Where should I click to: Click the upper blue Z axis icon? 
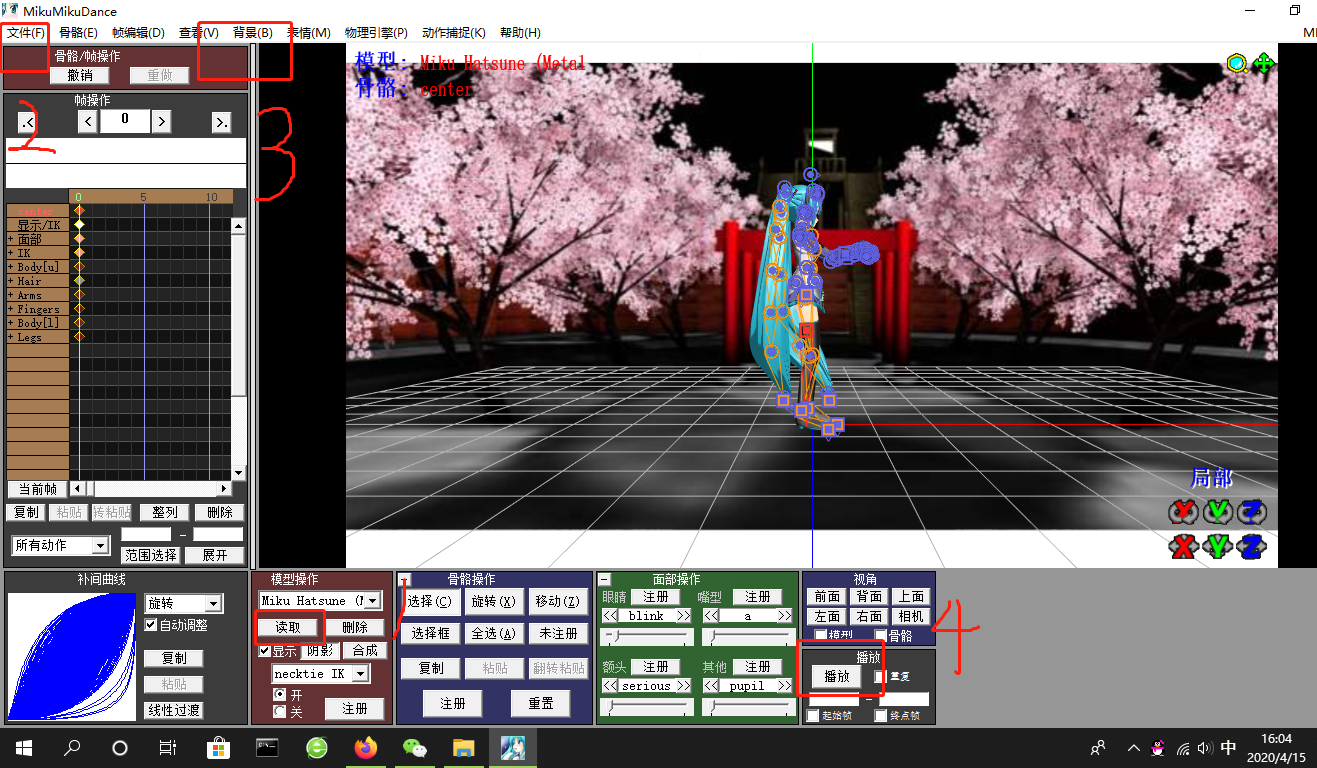coord(1251,511)
